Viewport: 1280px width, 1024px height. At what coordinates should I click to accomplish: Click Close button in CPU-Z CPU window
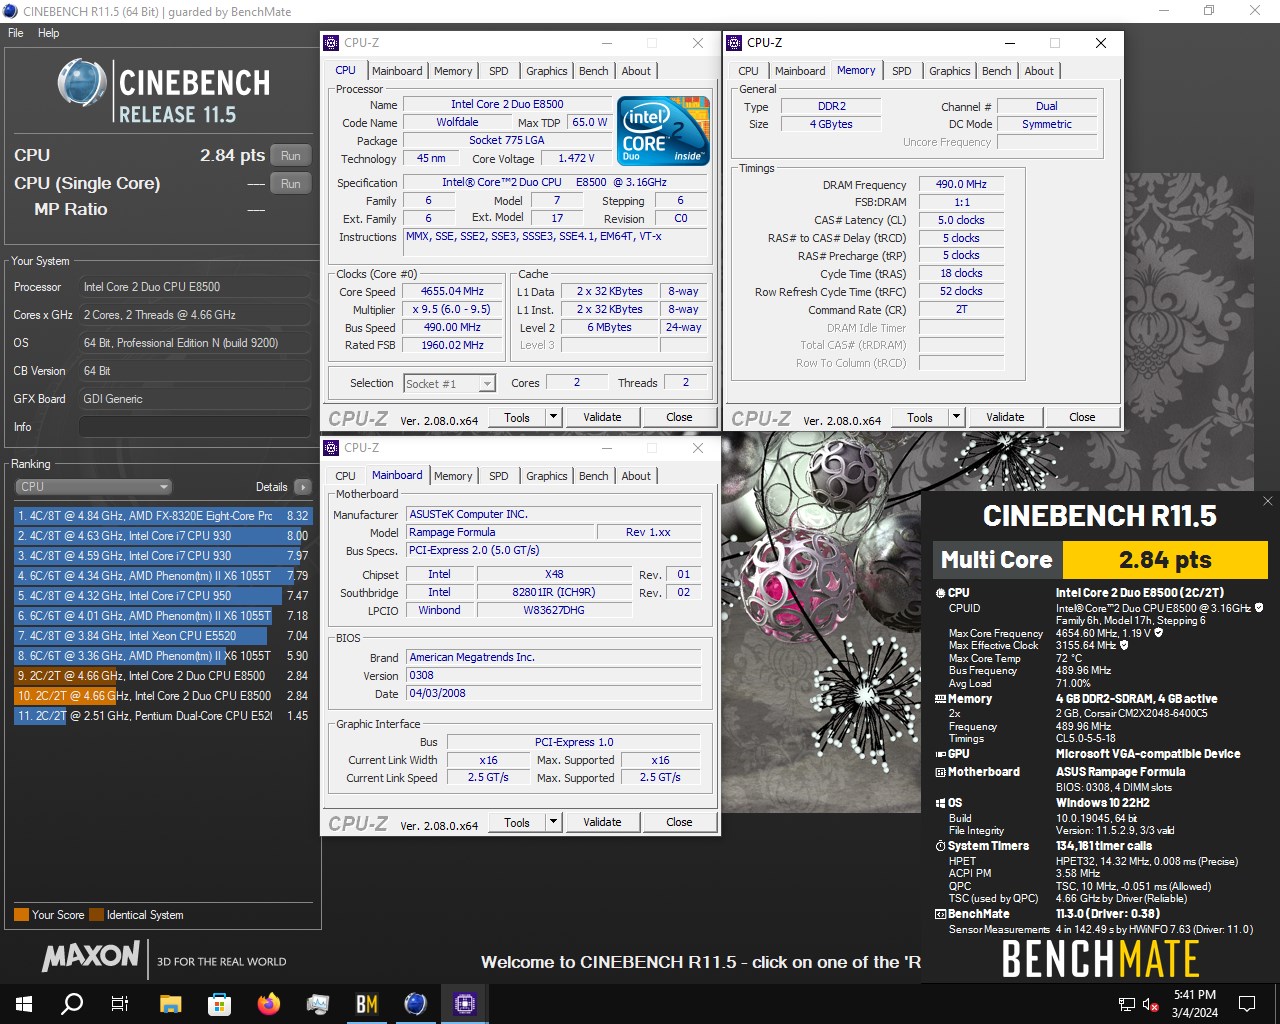pos(679,417)
